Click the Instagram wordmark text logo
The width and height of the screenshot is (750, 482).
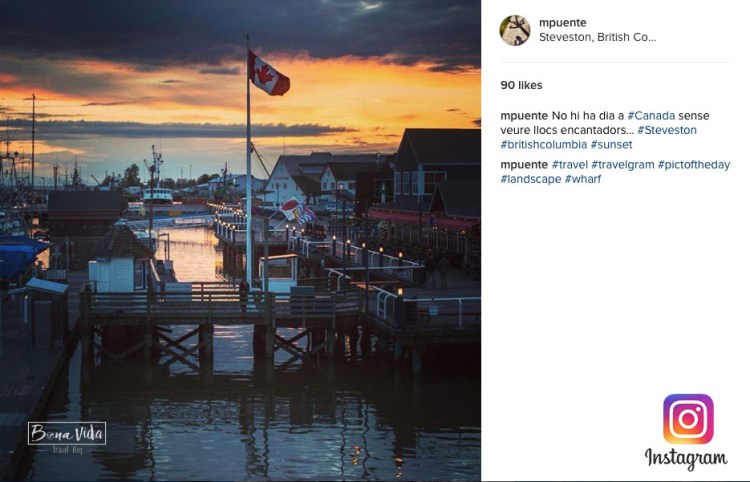tap(686, 459)
